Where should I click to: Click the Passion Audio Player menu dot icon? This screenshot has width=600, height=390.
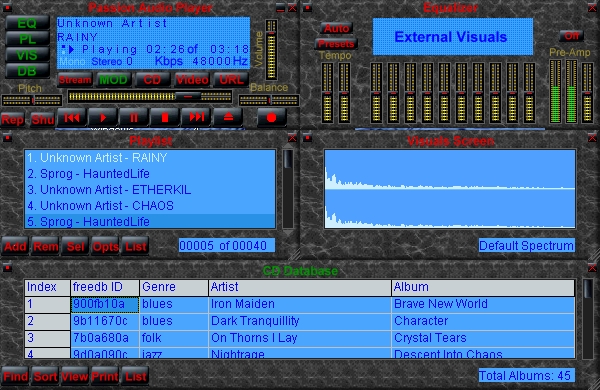(7, 7)
